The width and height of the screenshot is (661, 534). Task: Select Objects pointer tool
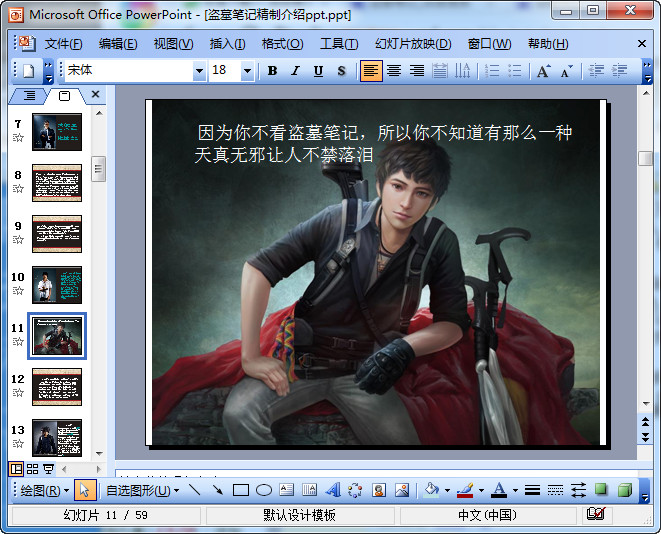click(85, 490)
